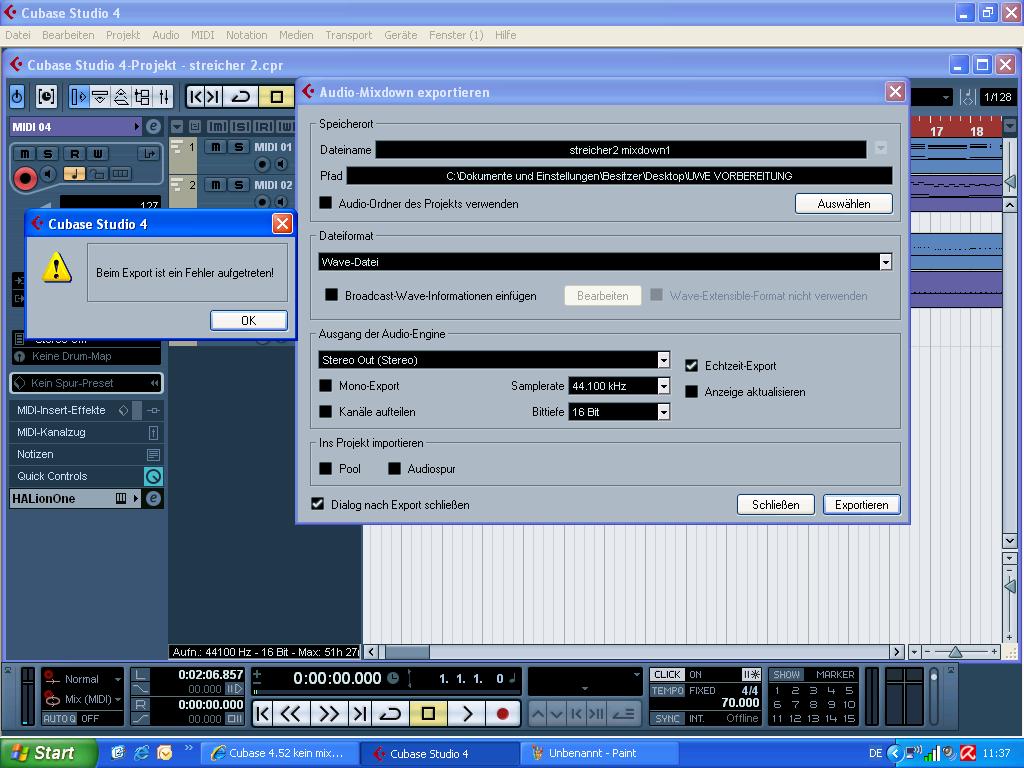This screenshot has height=768, width=1024.
Task: Click next marker button in project toolbar
Action: tap(213, 97)
